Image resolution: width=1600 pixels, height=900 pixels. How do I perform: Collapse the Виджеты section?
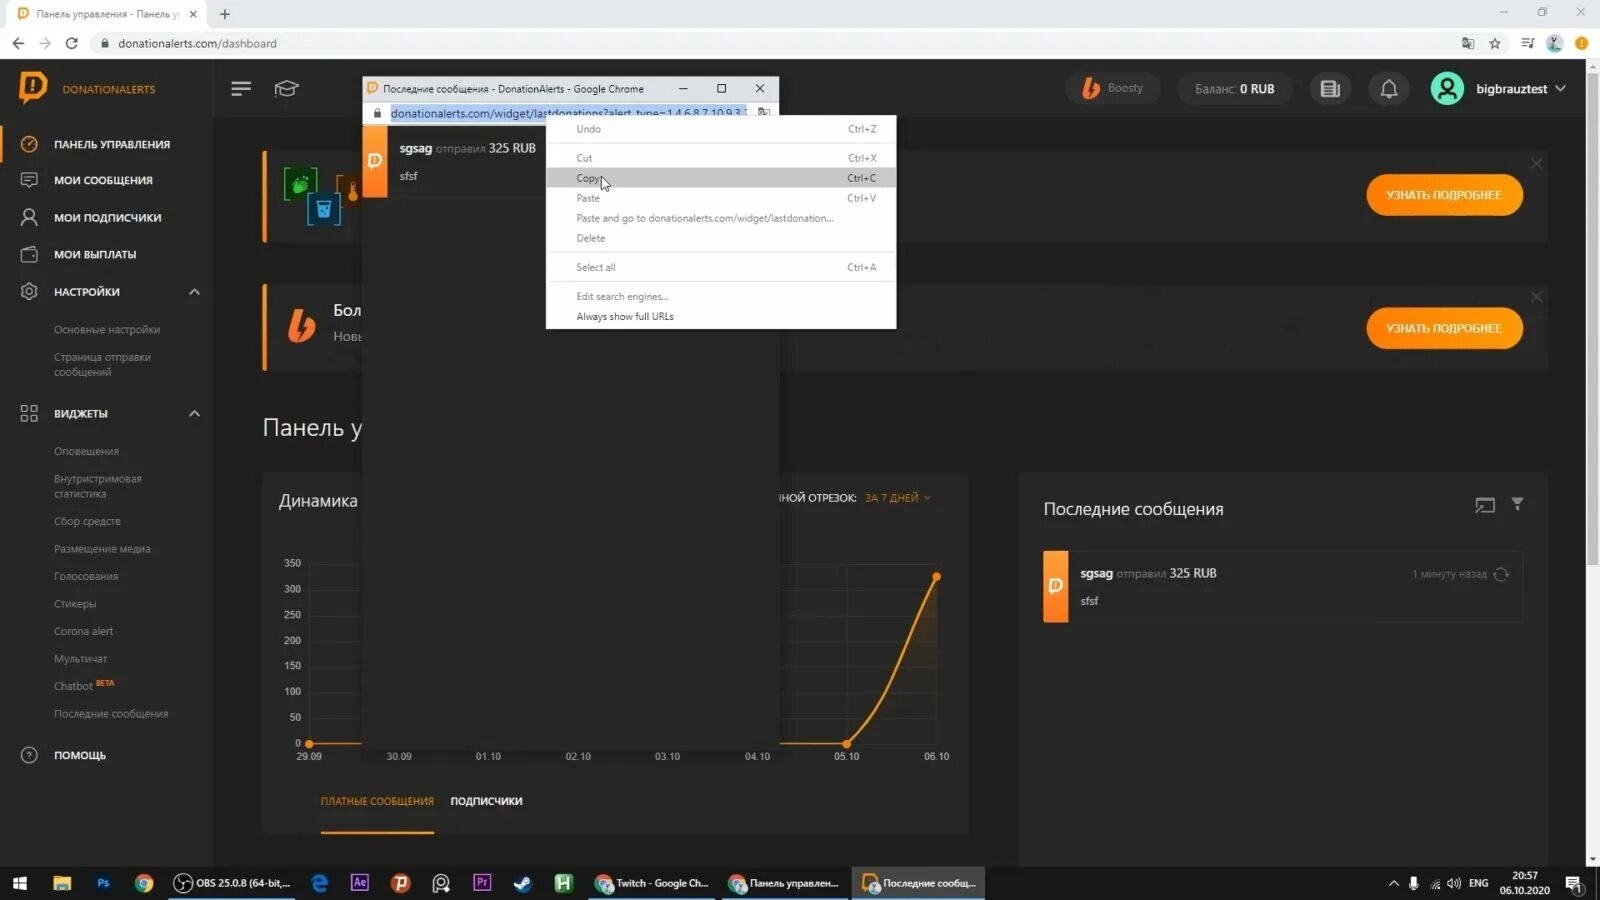194,413
